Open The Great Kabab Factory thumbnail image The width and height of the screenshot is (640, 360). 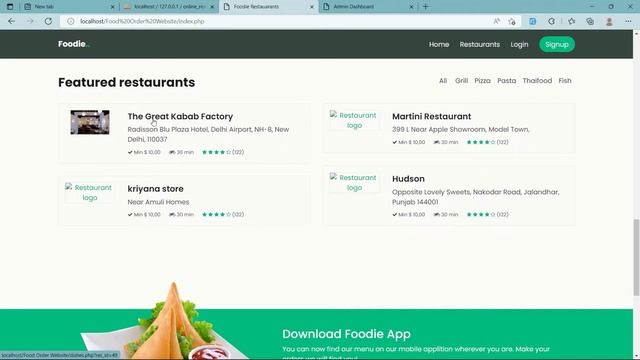click(x=90, y=122)
